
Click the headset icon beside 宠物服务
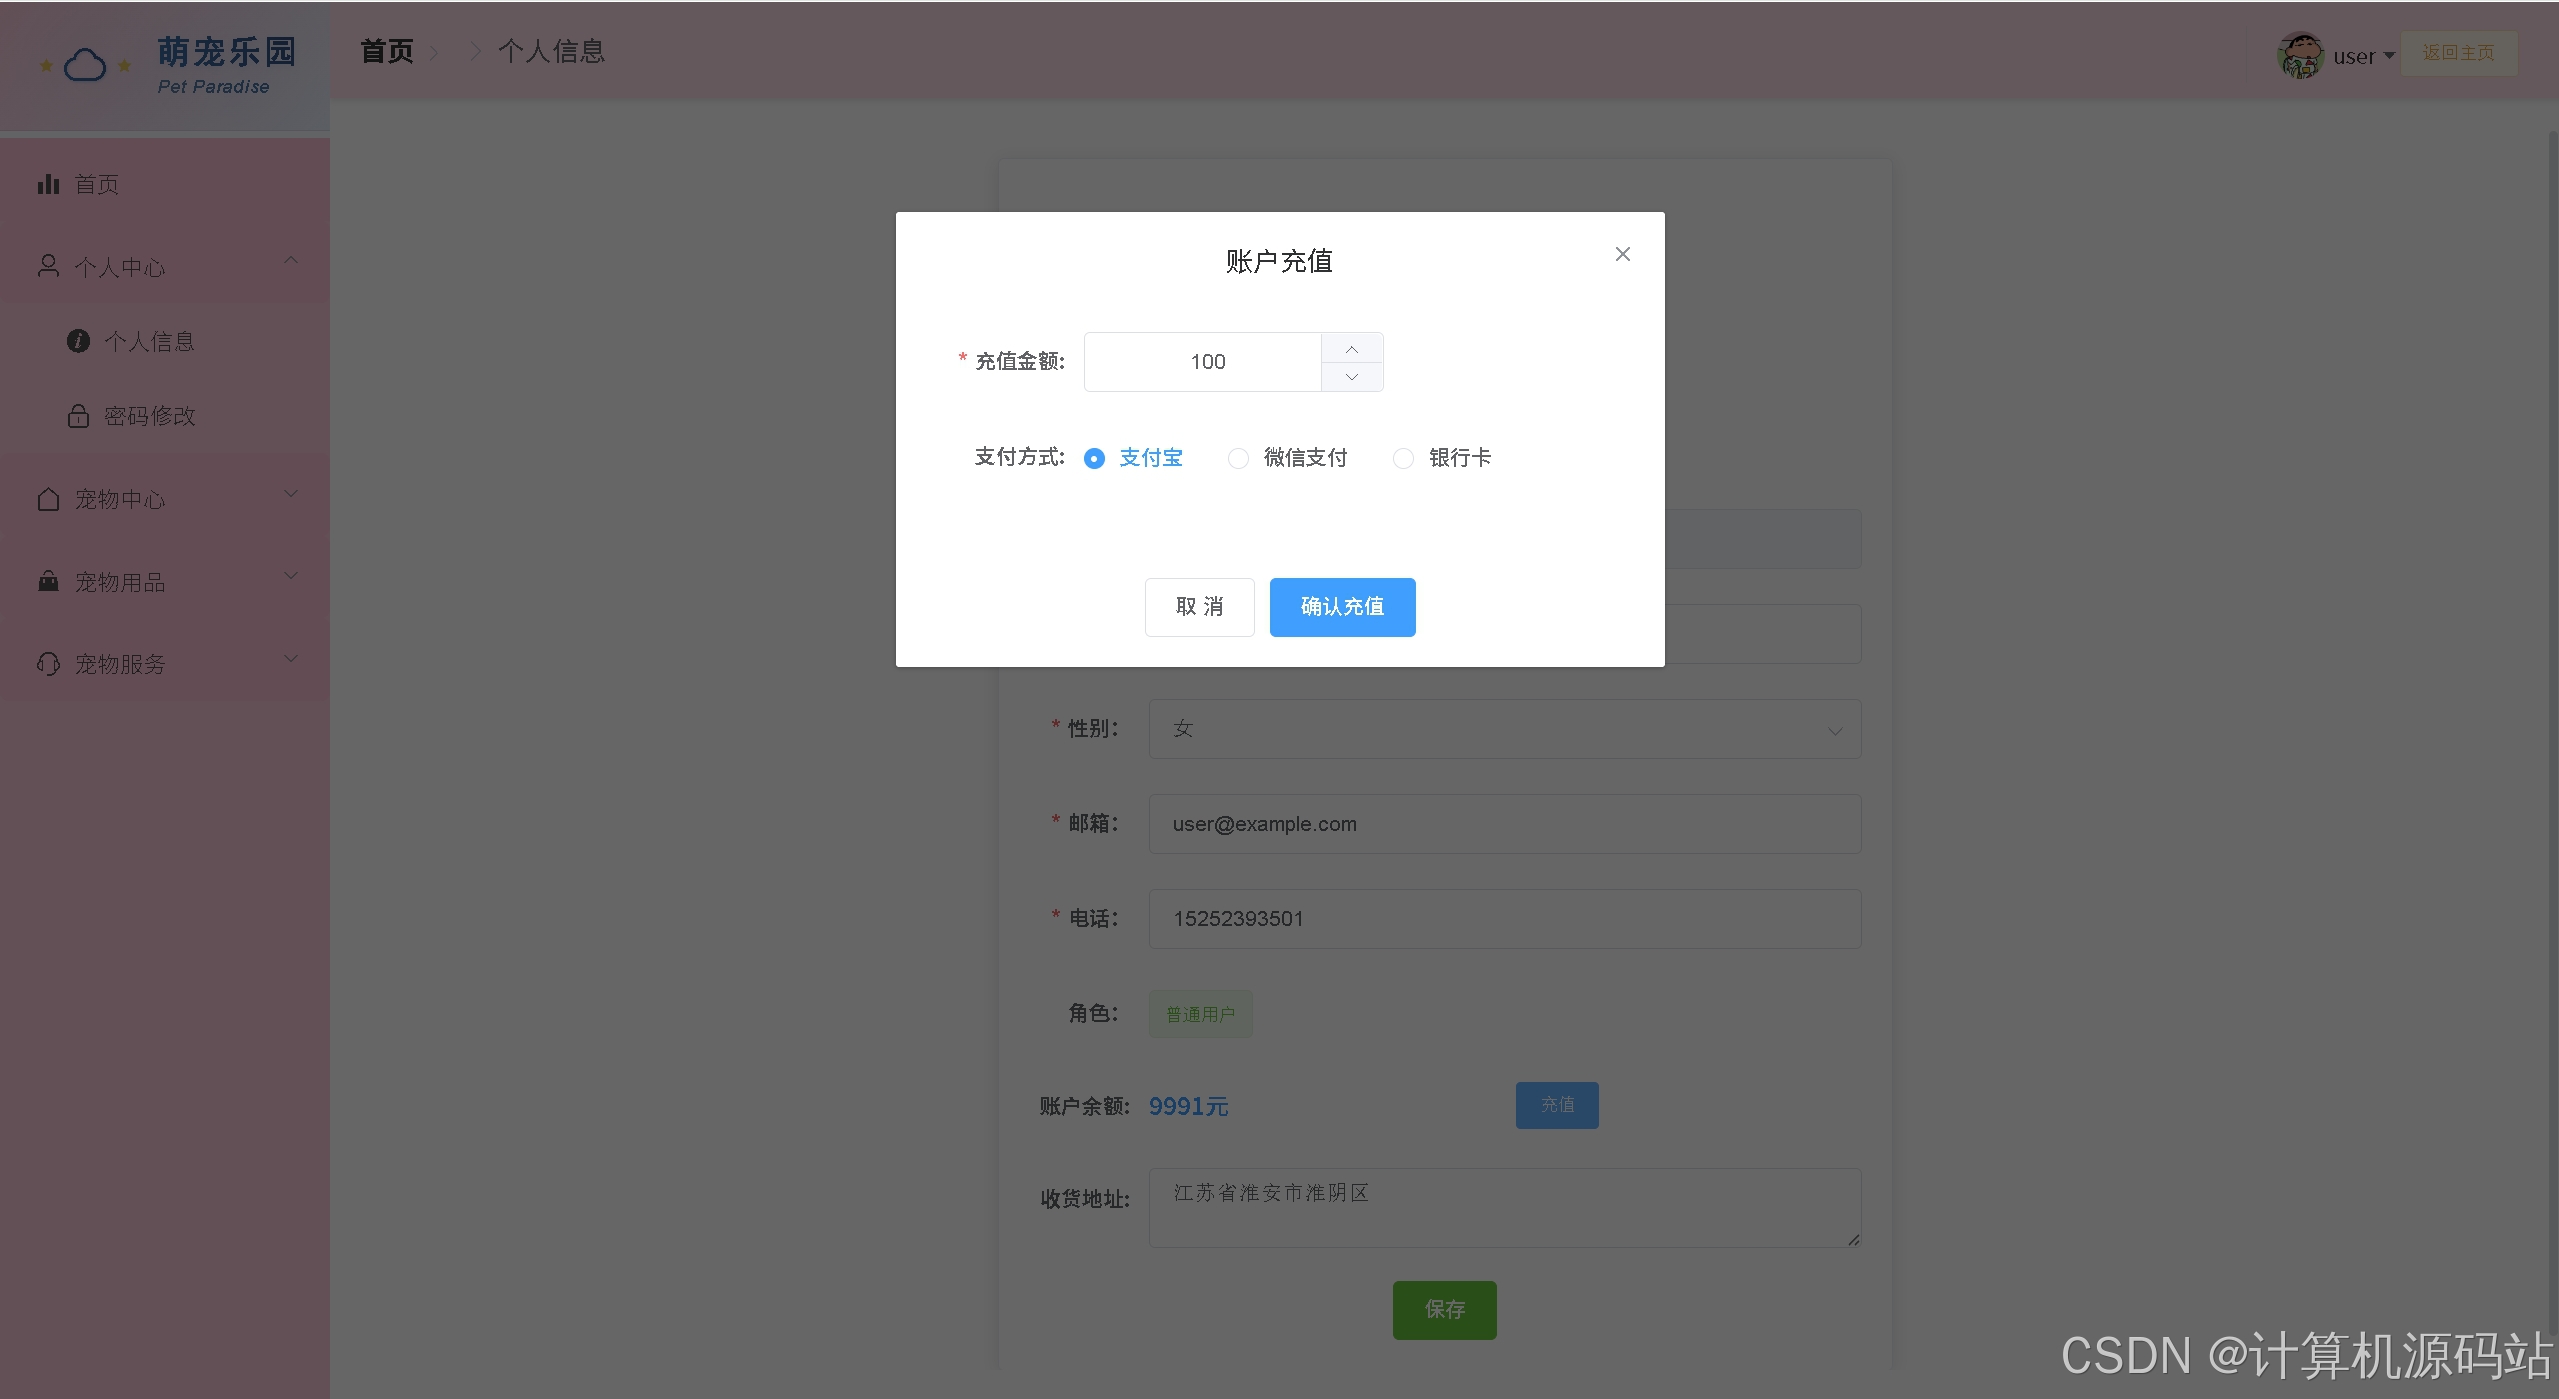[x=48, y=664]
